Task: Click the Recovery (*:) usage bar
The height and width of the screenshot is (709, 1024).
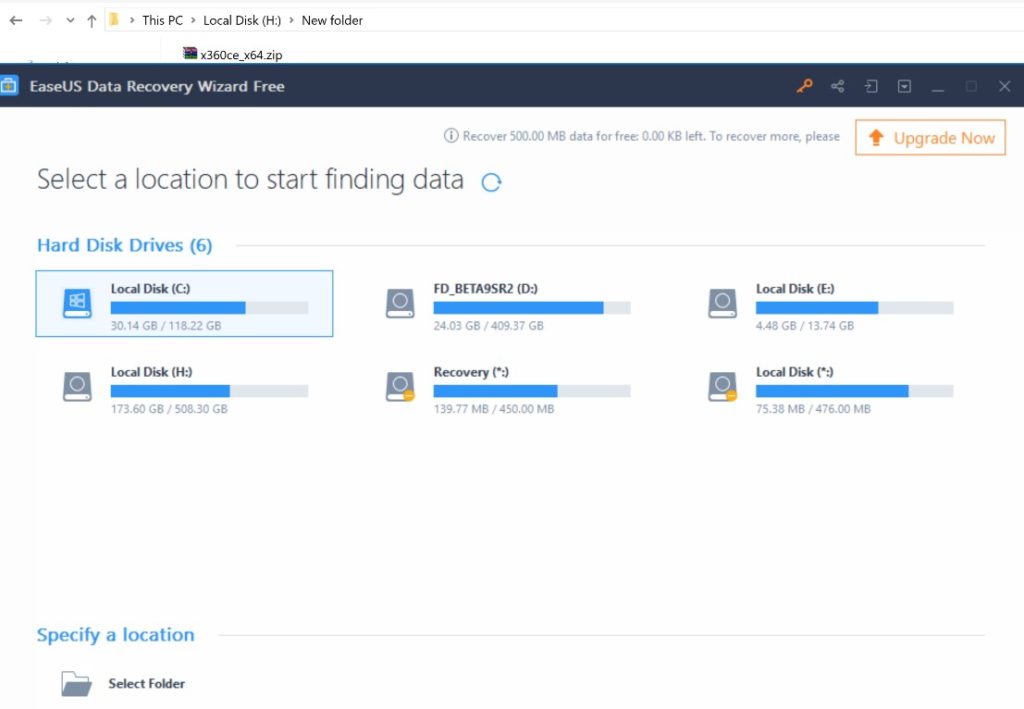Action: [532, 391]
